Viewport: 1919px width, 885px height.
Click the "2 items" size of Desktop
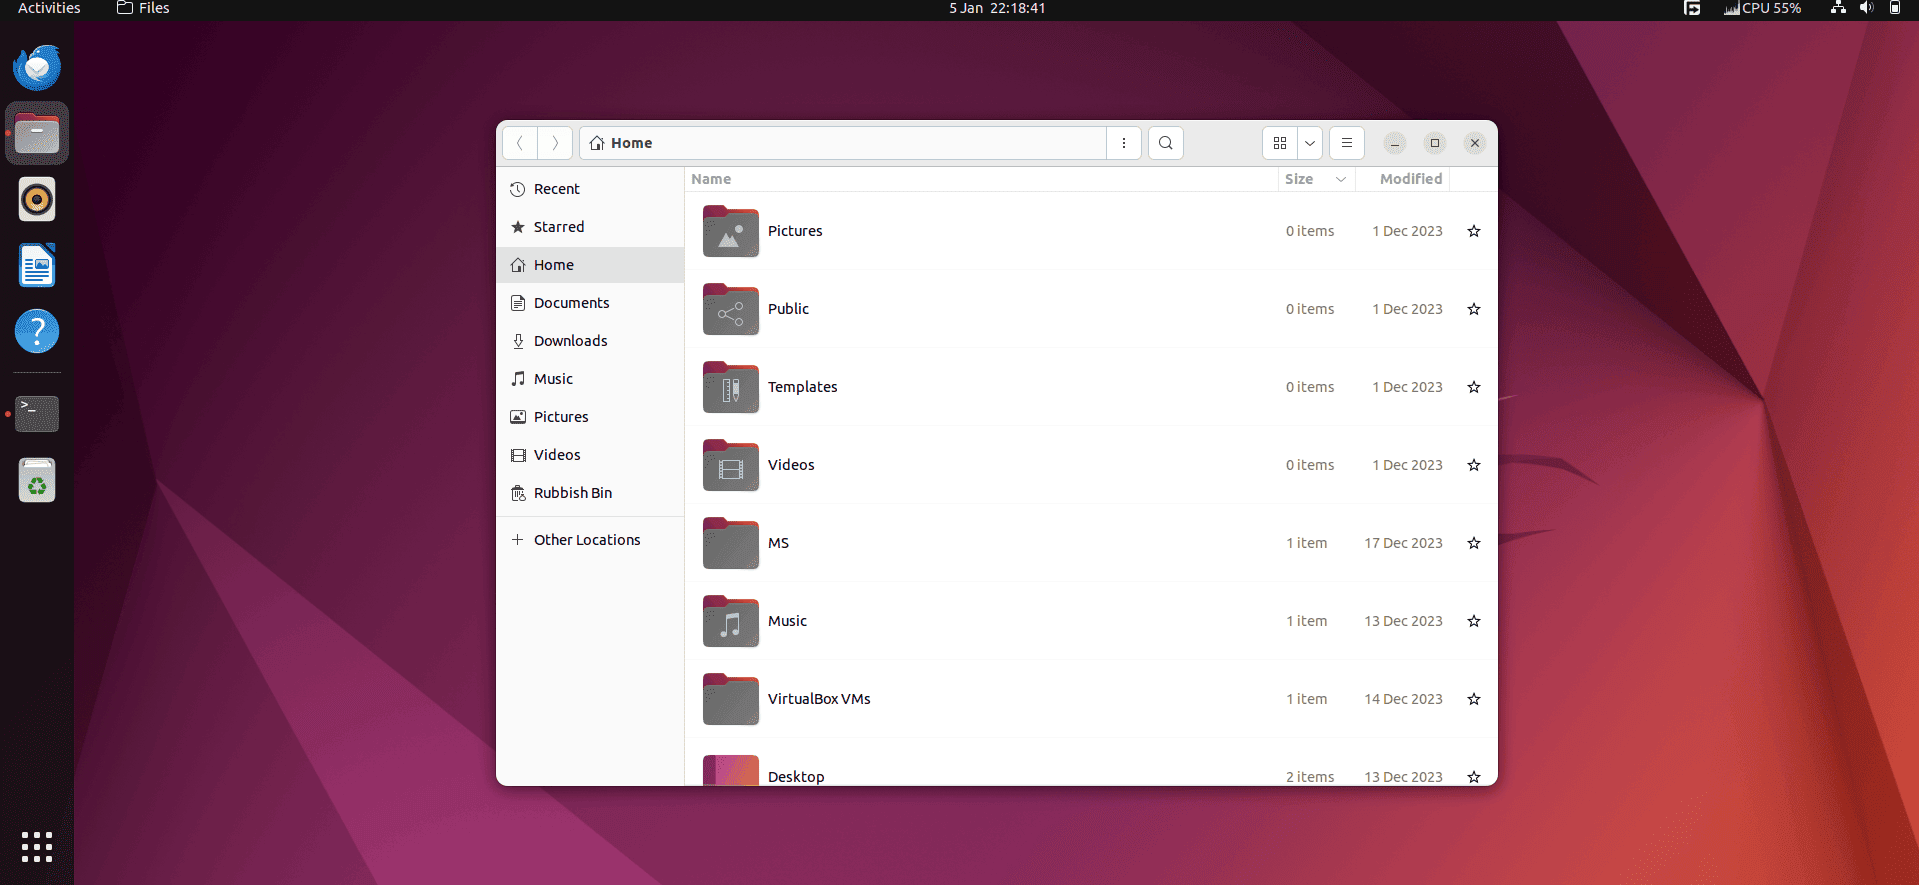pyautogui.click(x=1310, y=777)
